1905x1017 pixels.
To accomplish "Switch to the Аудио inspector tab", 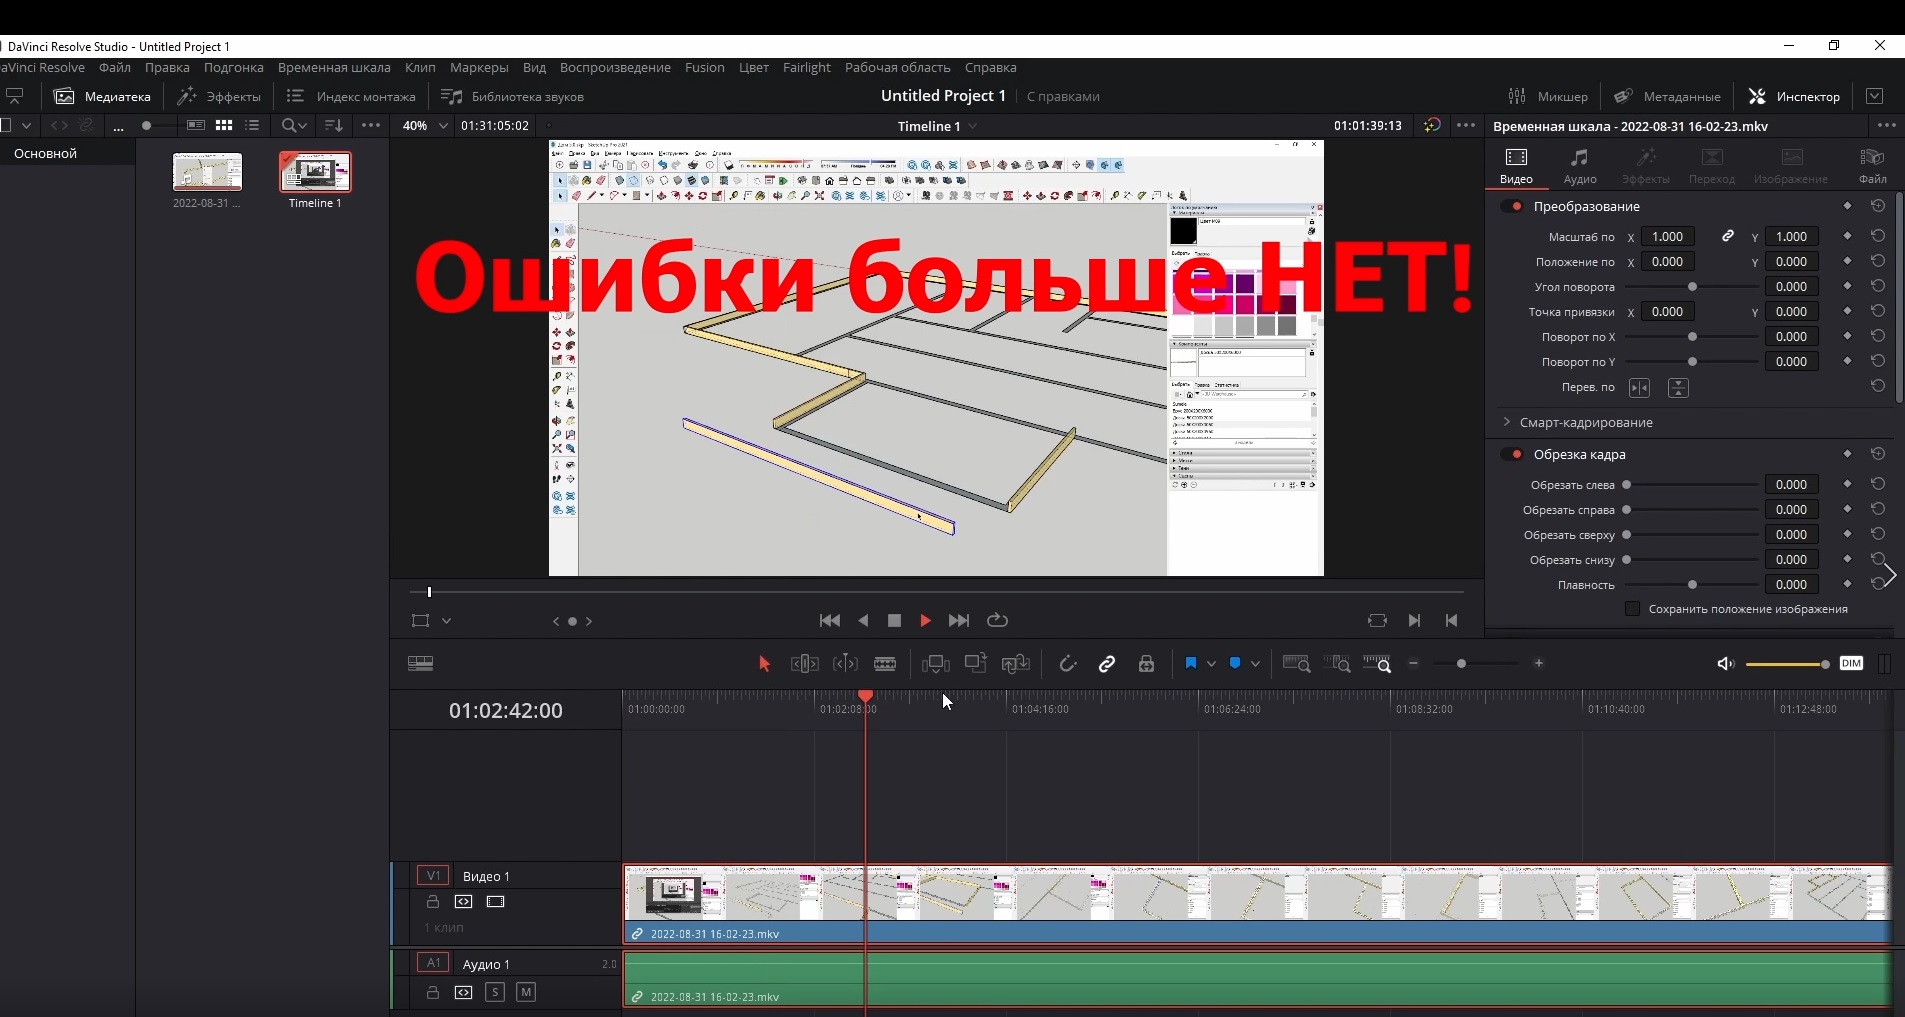I will tap(1580, 166).
